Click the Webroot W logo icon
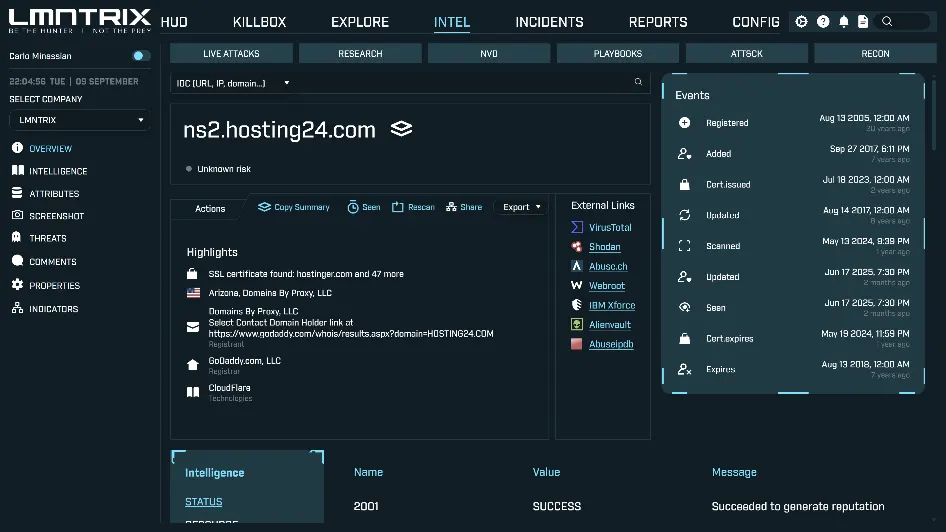Image resolution: width=946 pixels, height=532 pixels. point(577,285)
